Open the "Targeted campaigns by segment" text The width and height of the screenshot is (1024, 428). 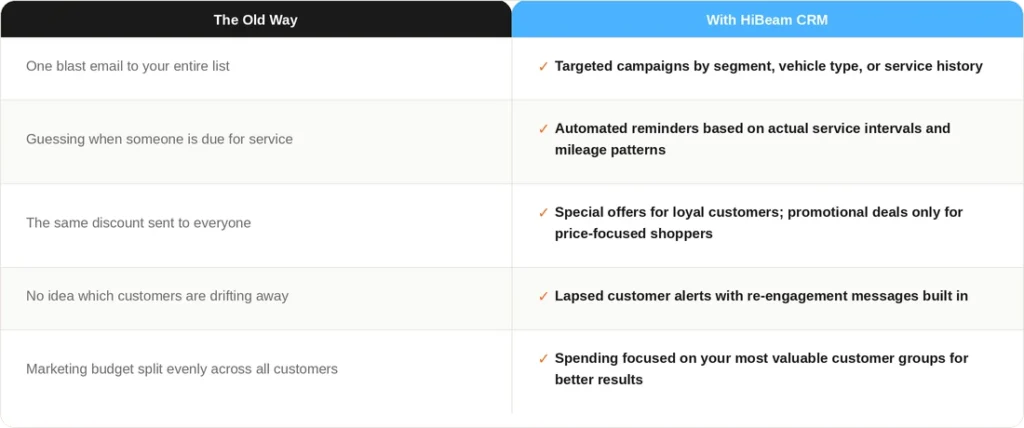point(768,66)
